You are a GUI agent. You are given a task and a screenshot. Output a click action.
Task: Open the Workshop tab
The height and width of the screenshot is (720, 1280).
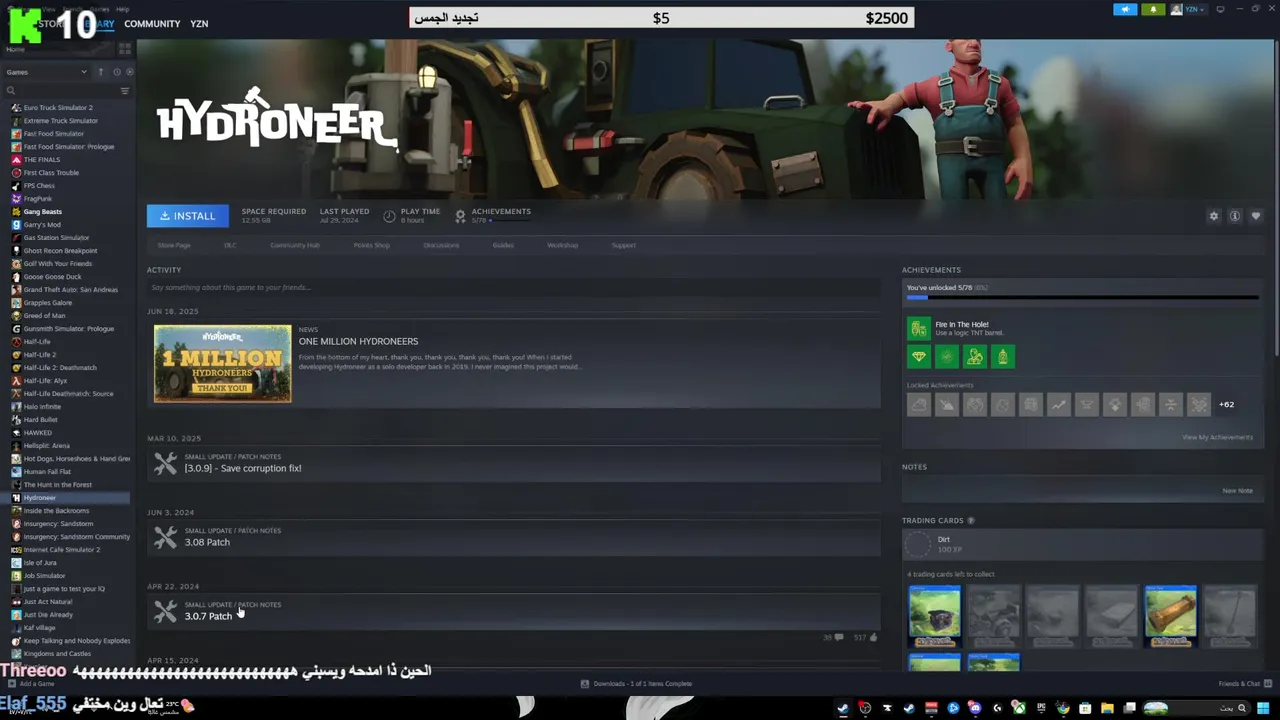[x=562, y=245]
